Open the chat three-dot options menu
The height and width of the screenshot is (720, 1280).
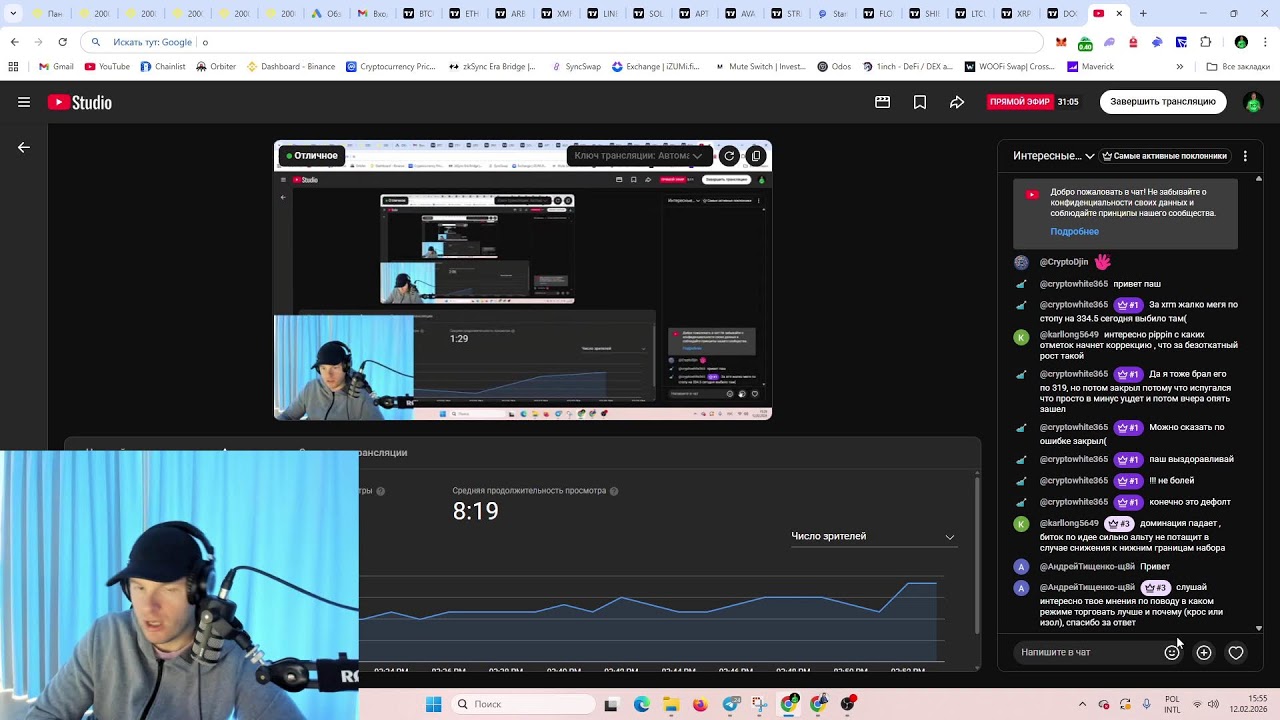tap(1245, 156)
